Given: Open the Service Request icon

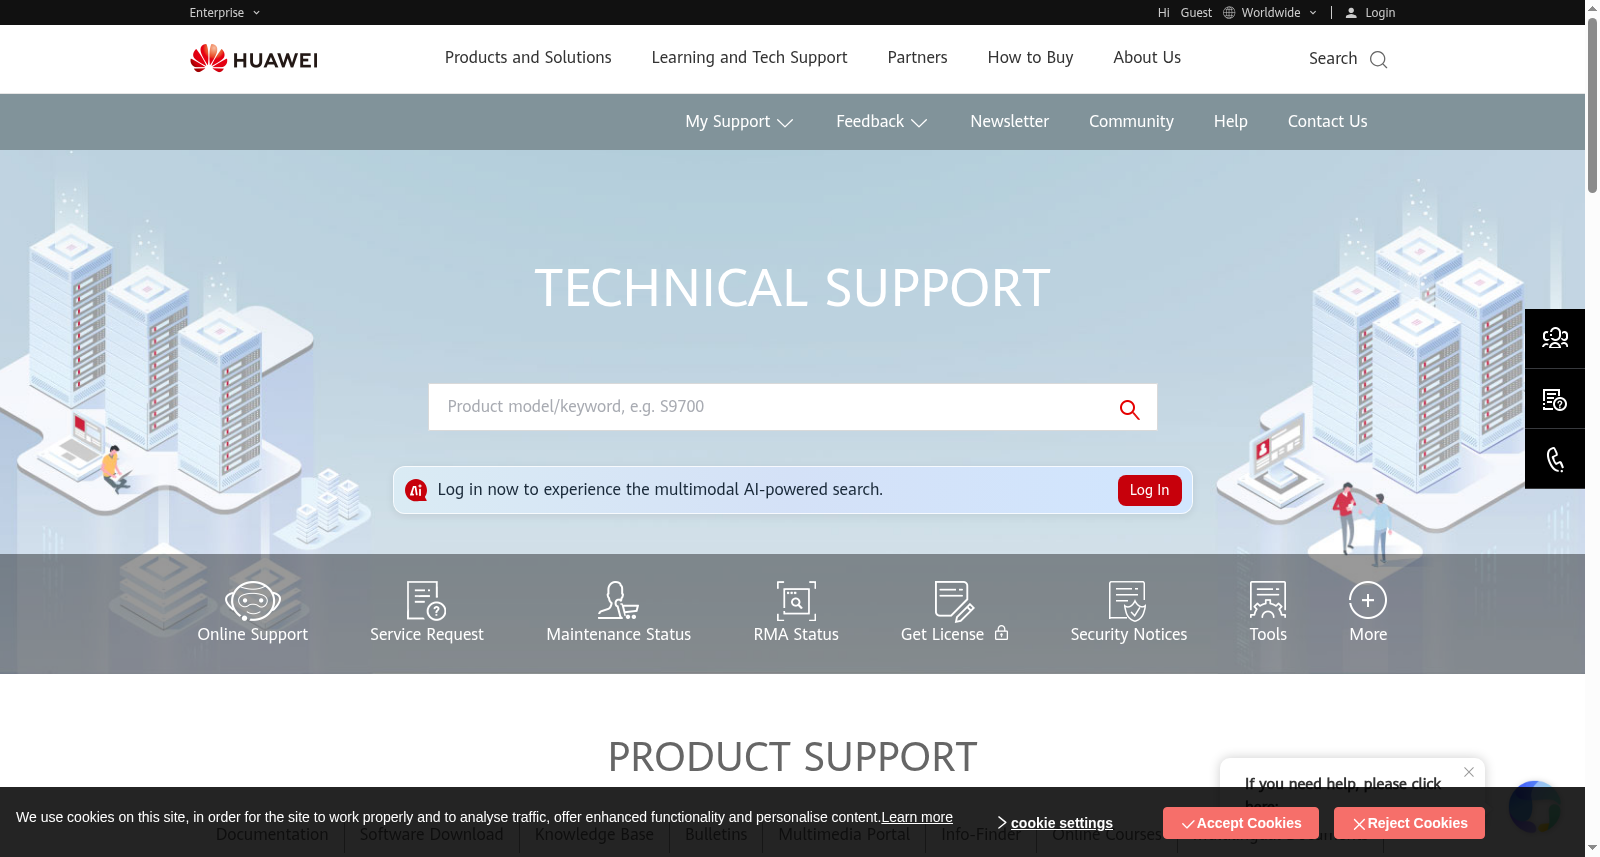Looking at the screenshot, I should pos(427,601).
